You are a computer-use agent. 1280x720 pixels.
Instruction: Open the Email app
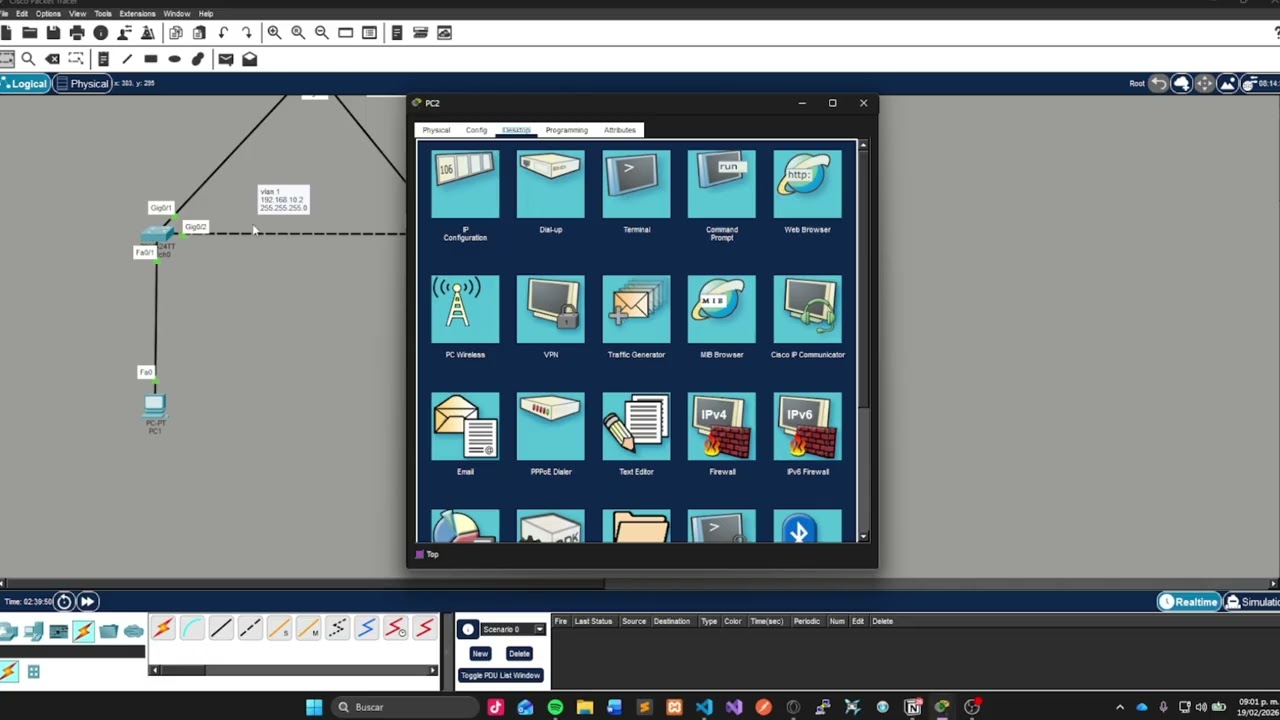click(x=465, y=427)
